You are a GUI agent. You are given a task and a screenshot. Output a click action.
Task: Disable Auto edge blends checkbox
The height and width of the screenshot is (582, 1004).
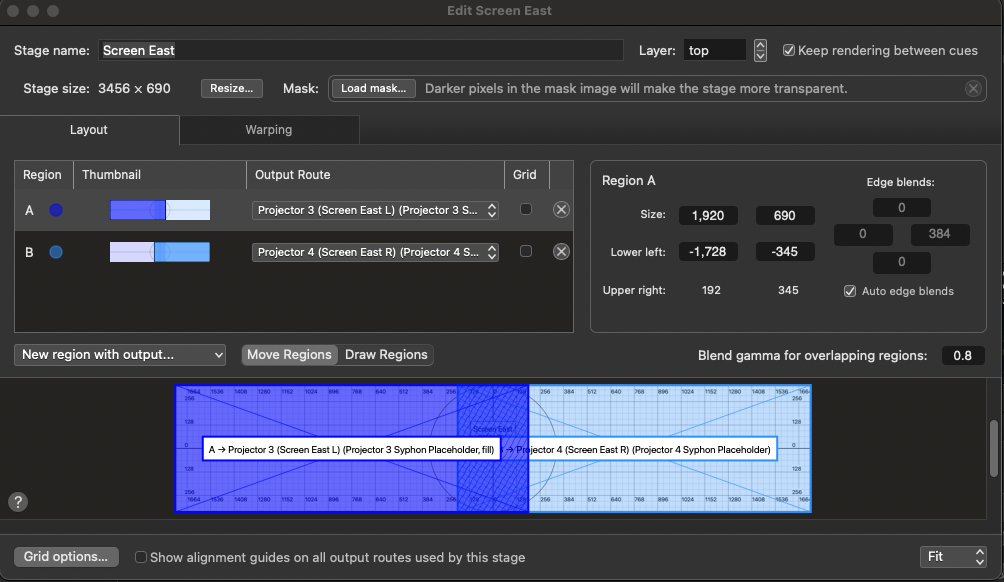coord(850,291)
